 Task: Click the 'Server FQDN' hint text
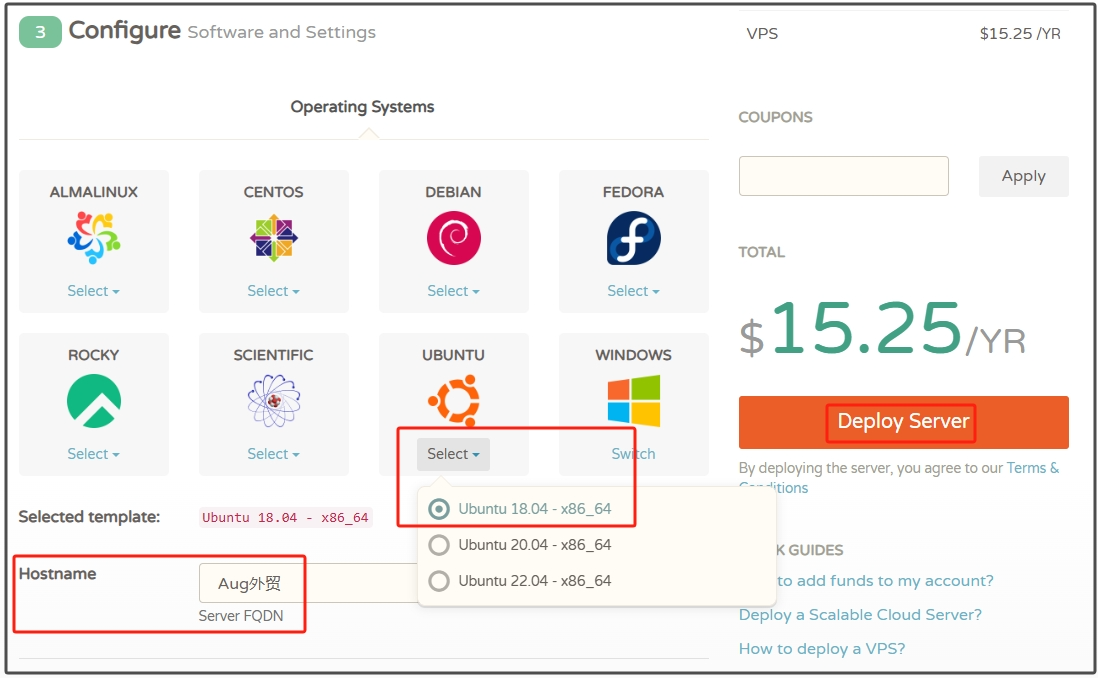[241, 616]
